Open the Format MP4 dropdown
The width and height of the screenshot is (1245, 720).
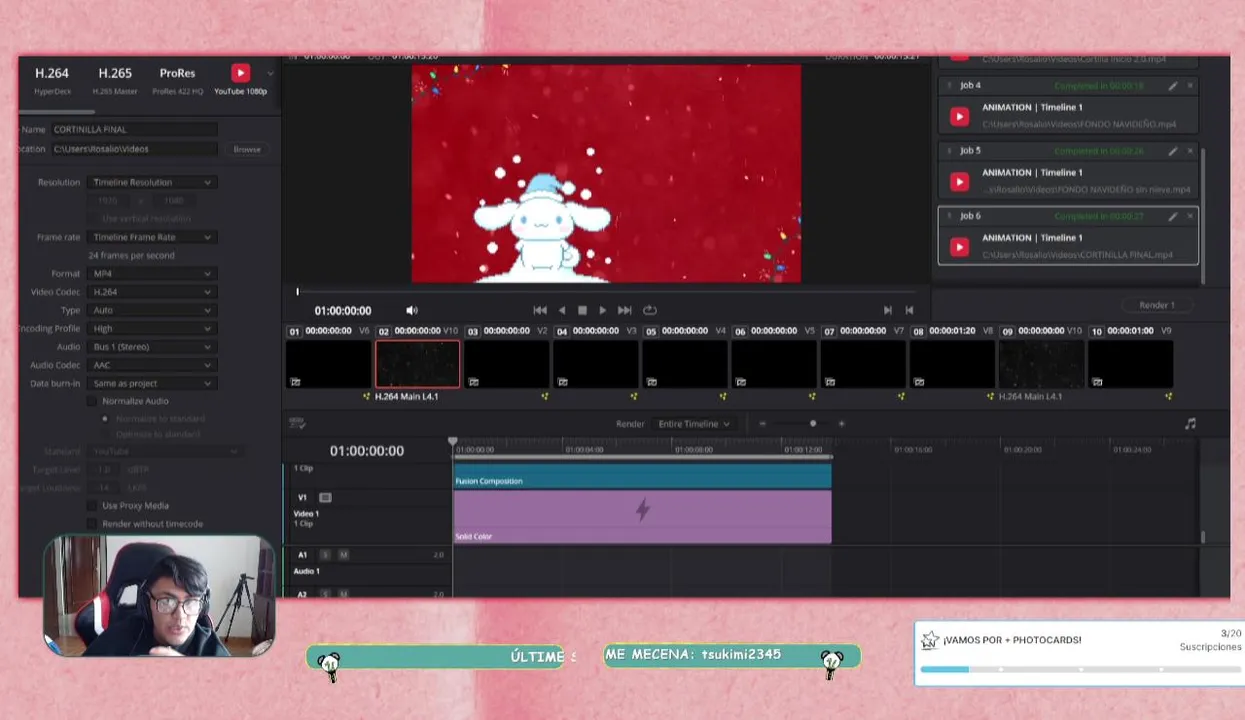pos(152,273)
